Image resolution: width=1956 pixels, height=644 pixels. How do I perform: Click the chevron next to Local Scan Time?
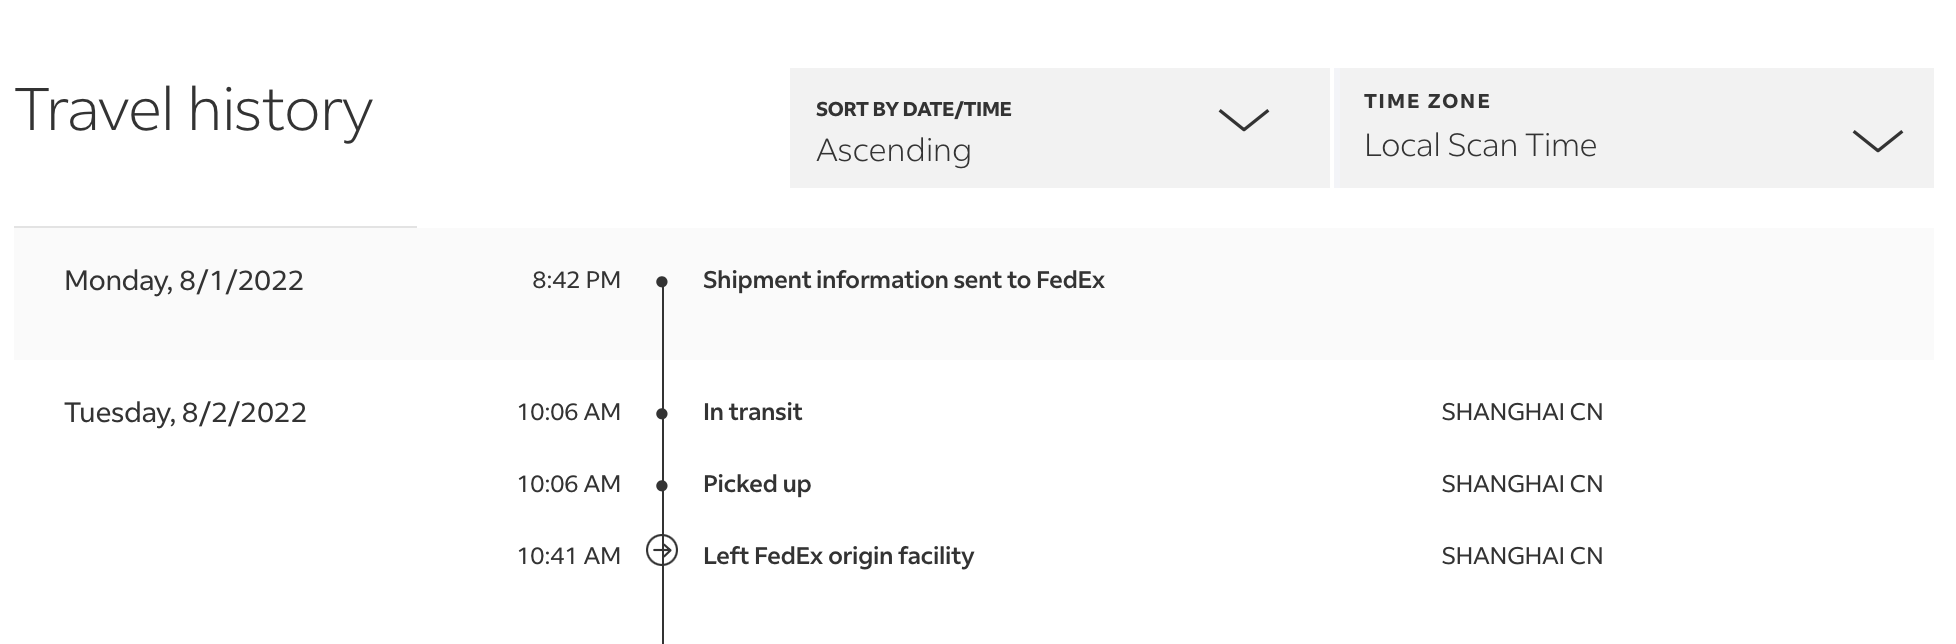click(x=1877, y=141)
